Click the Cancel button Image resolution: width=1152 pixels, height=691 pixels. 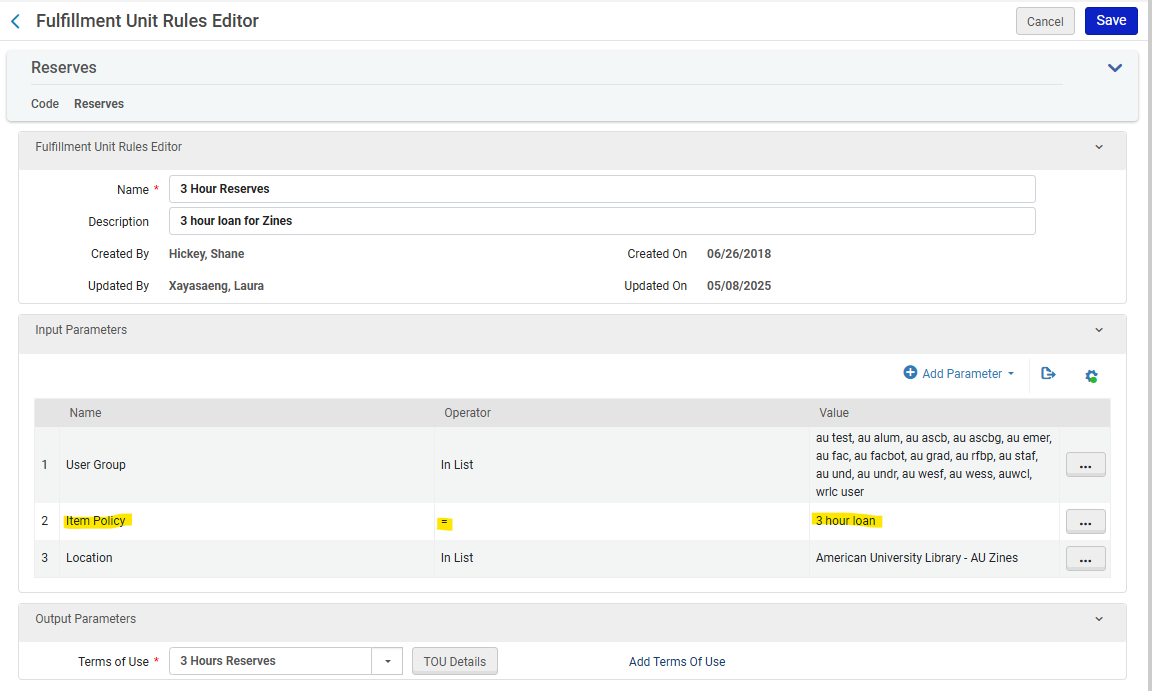(x=1044, y=20)
